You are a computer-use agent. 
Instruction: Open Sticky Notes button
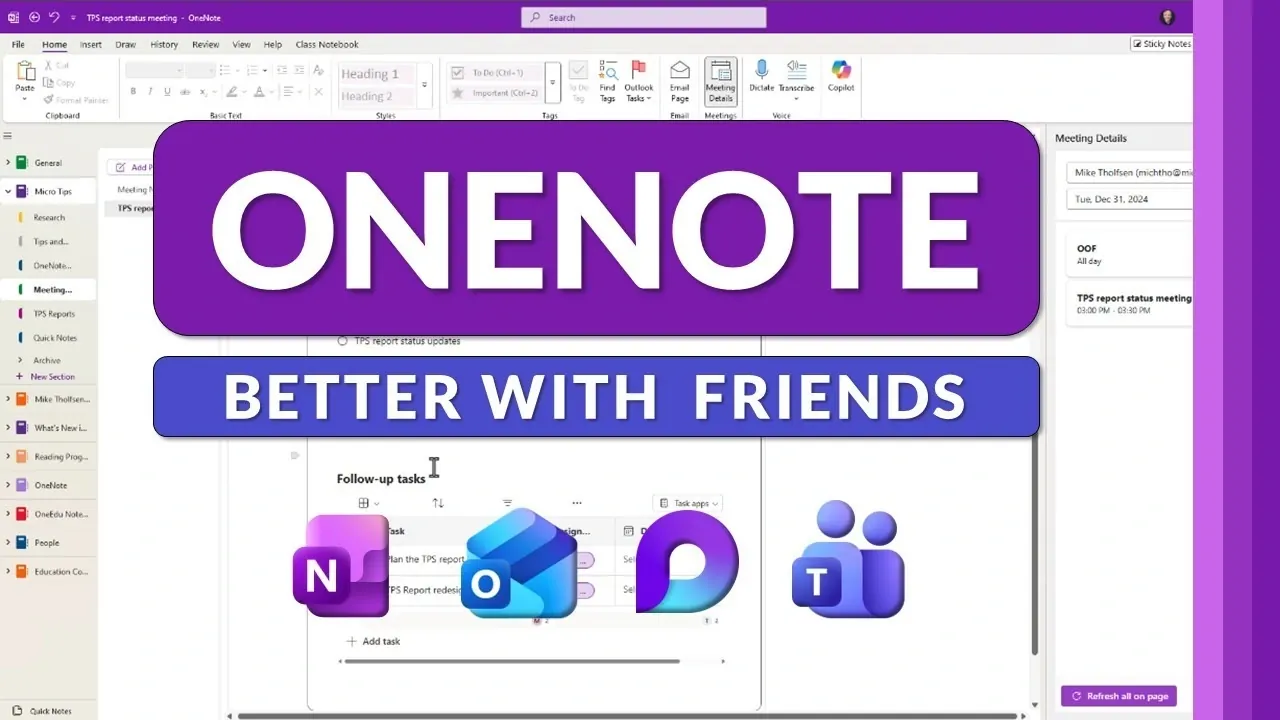coord(1161,44)
